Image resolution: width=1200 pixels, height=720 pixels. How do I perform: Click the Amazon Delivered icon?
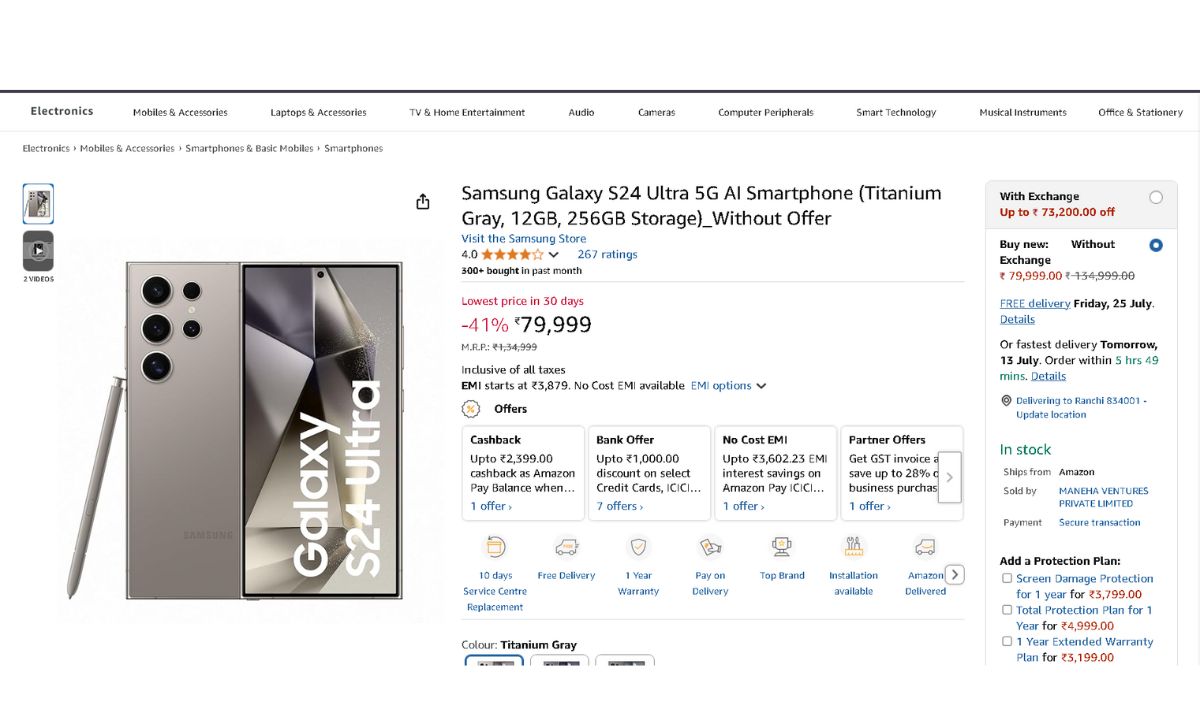925,547
